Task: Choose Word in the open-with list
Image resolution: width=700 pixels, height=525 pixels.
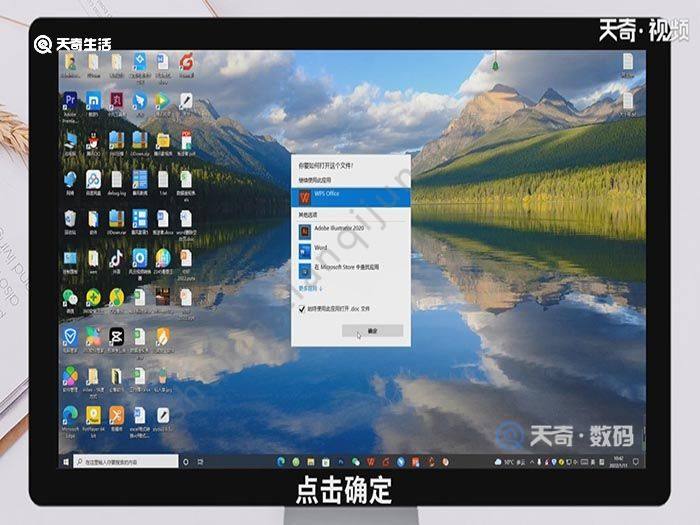Action: tap(350, 251)
